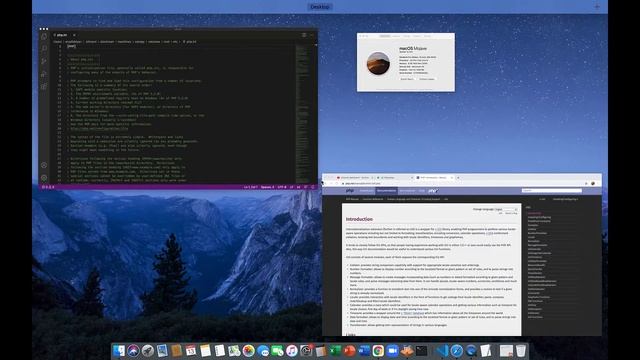640x360 pixels.
Task: Click UTF-8 encoding in status bar
Action: [282, 187]
